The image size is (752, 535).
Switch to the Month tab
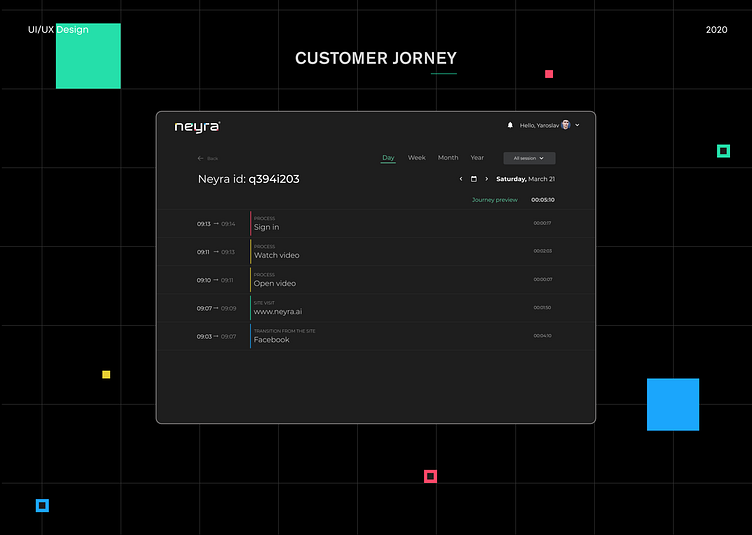click(448, 158)
